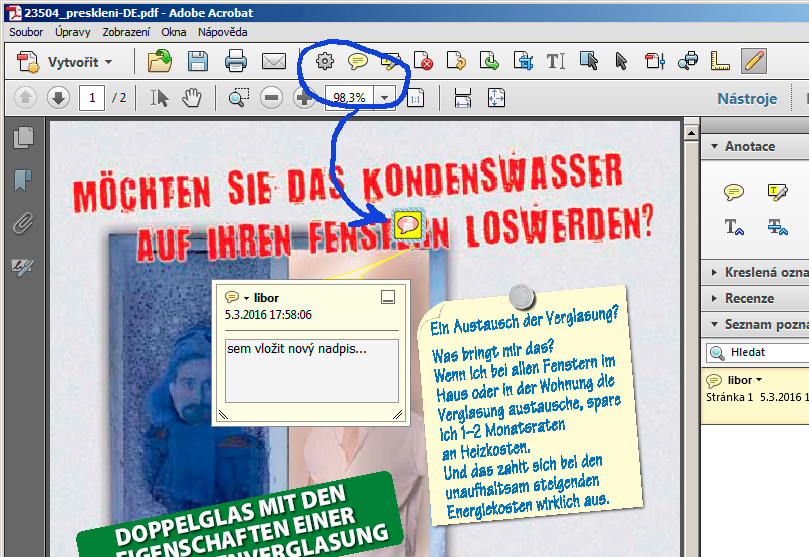Open the Nástroje pane
Image resolution: width=809 pixels, height=557 pixels.
pos(746,98)
